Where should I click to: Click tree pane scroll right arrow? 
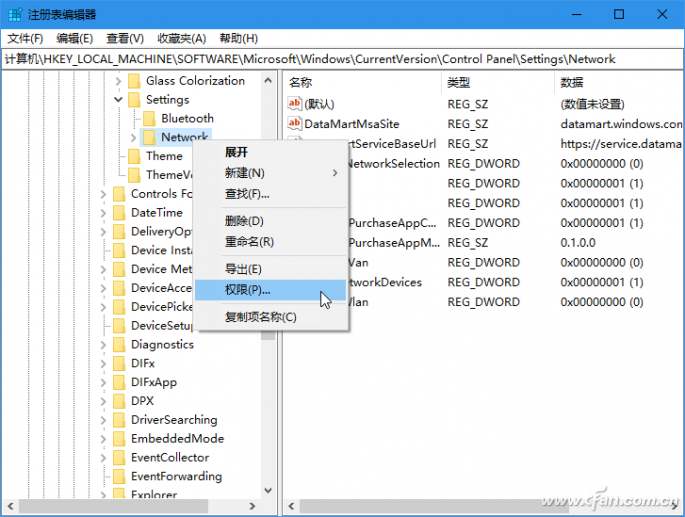252,506
